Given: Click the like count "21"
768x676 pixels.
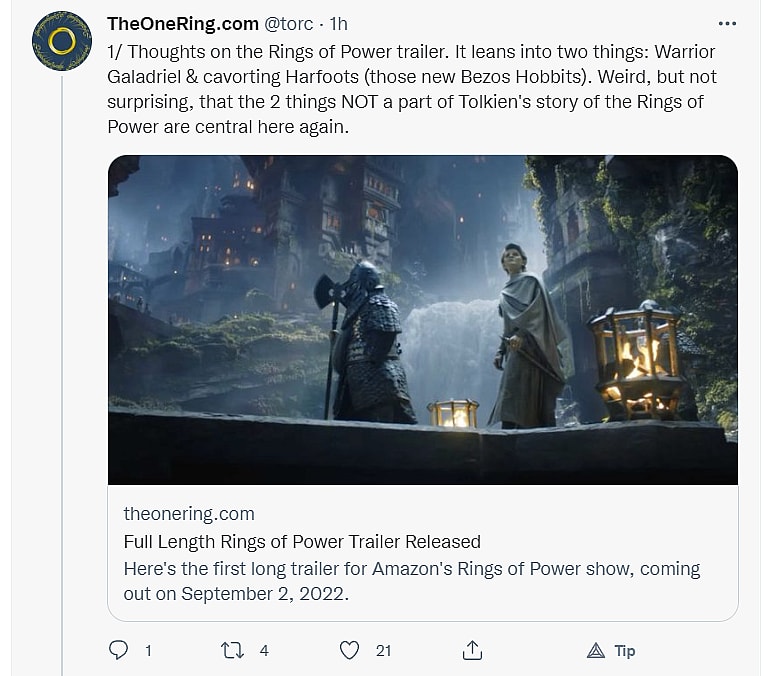Looking at the screenshot, I should pyautogui.click(x=383, y=651).
